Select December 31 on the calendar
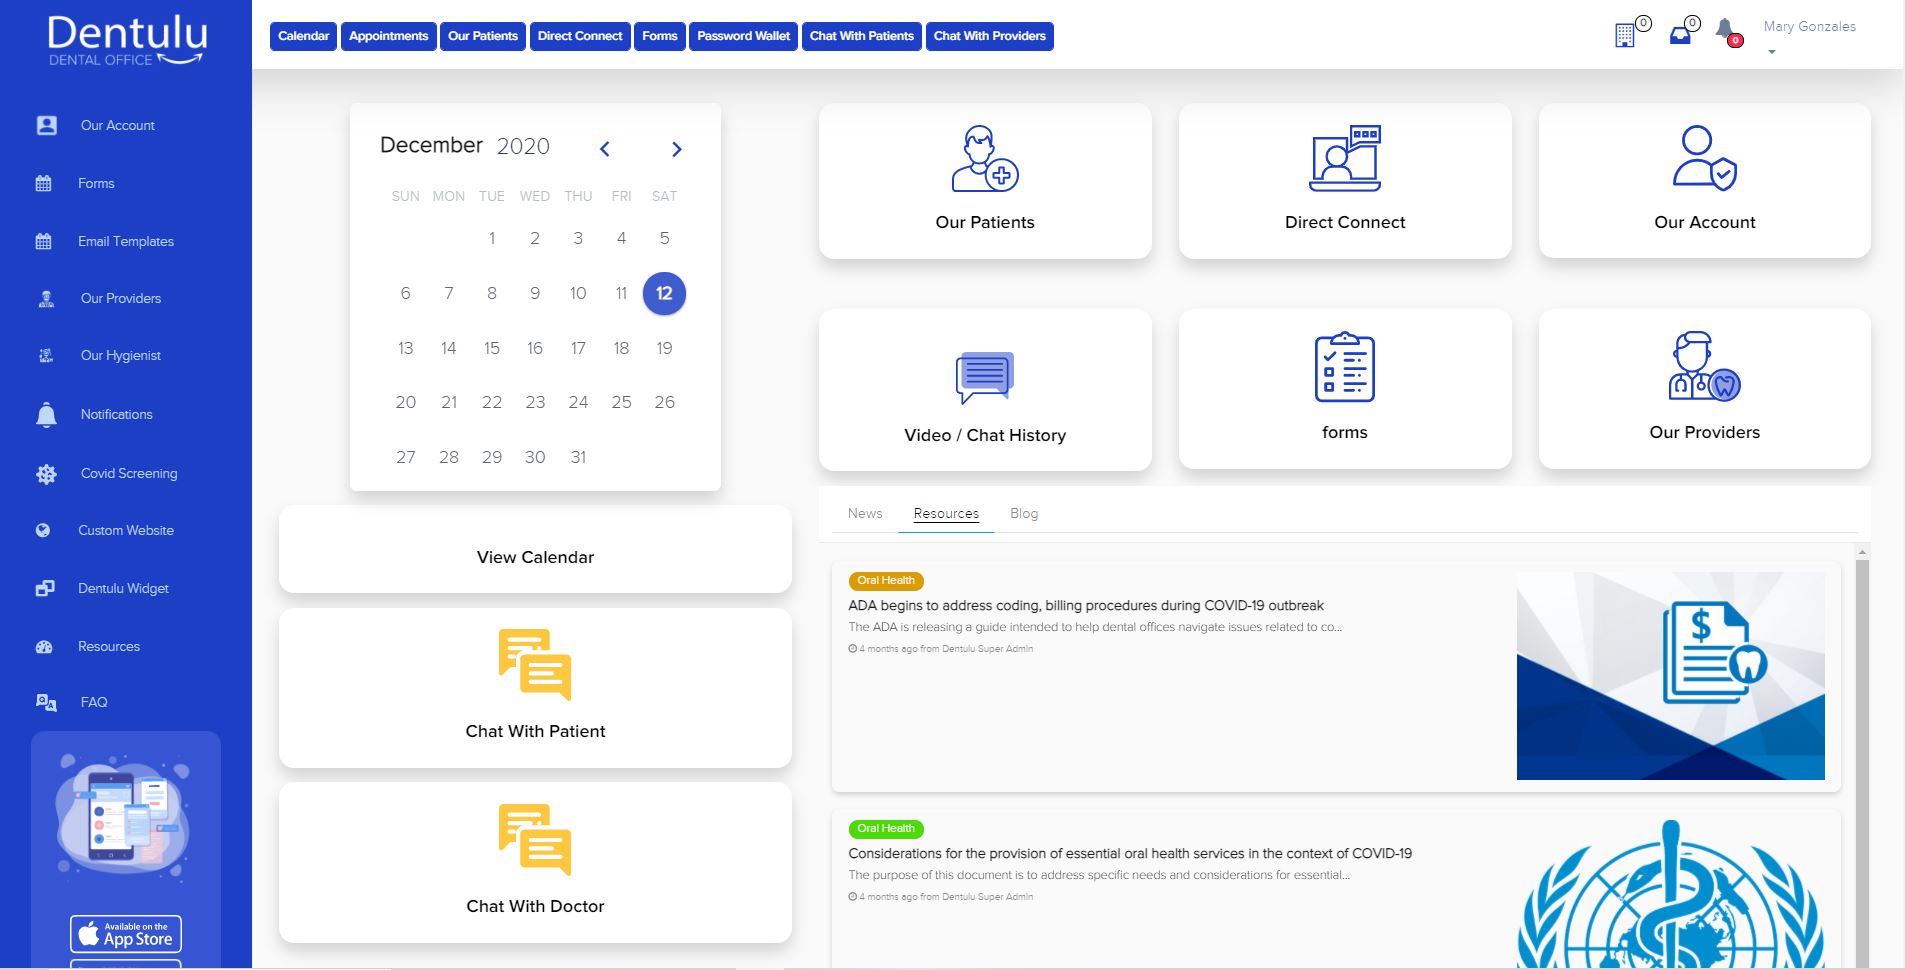The height and width of the screenshot is (970, 1905). point(578,457)
